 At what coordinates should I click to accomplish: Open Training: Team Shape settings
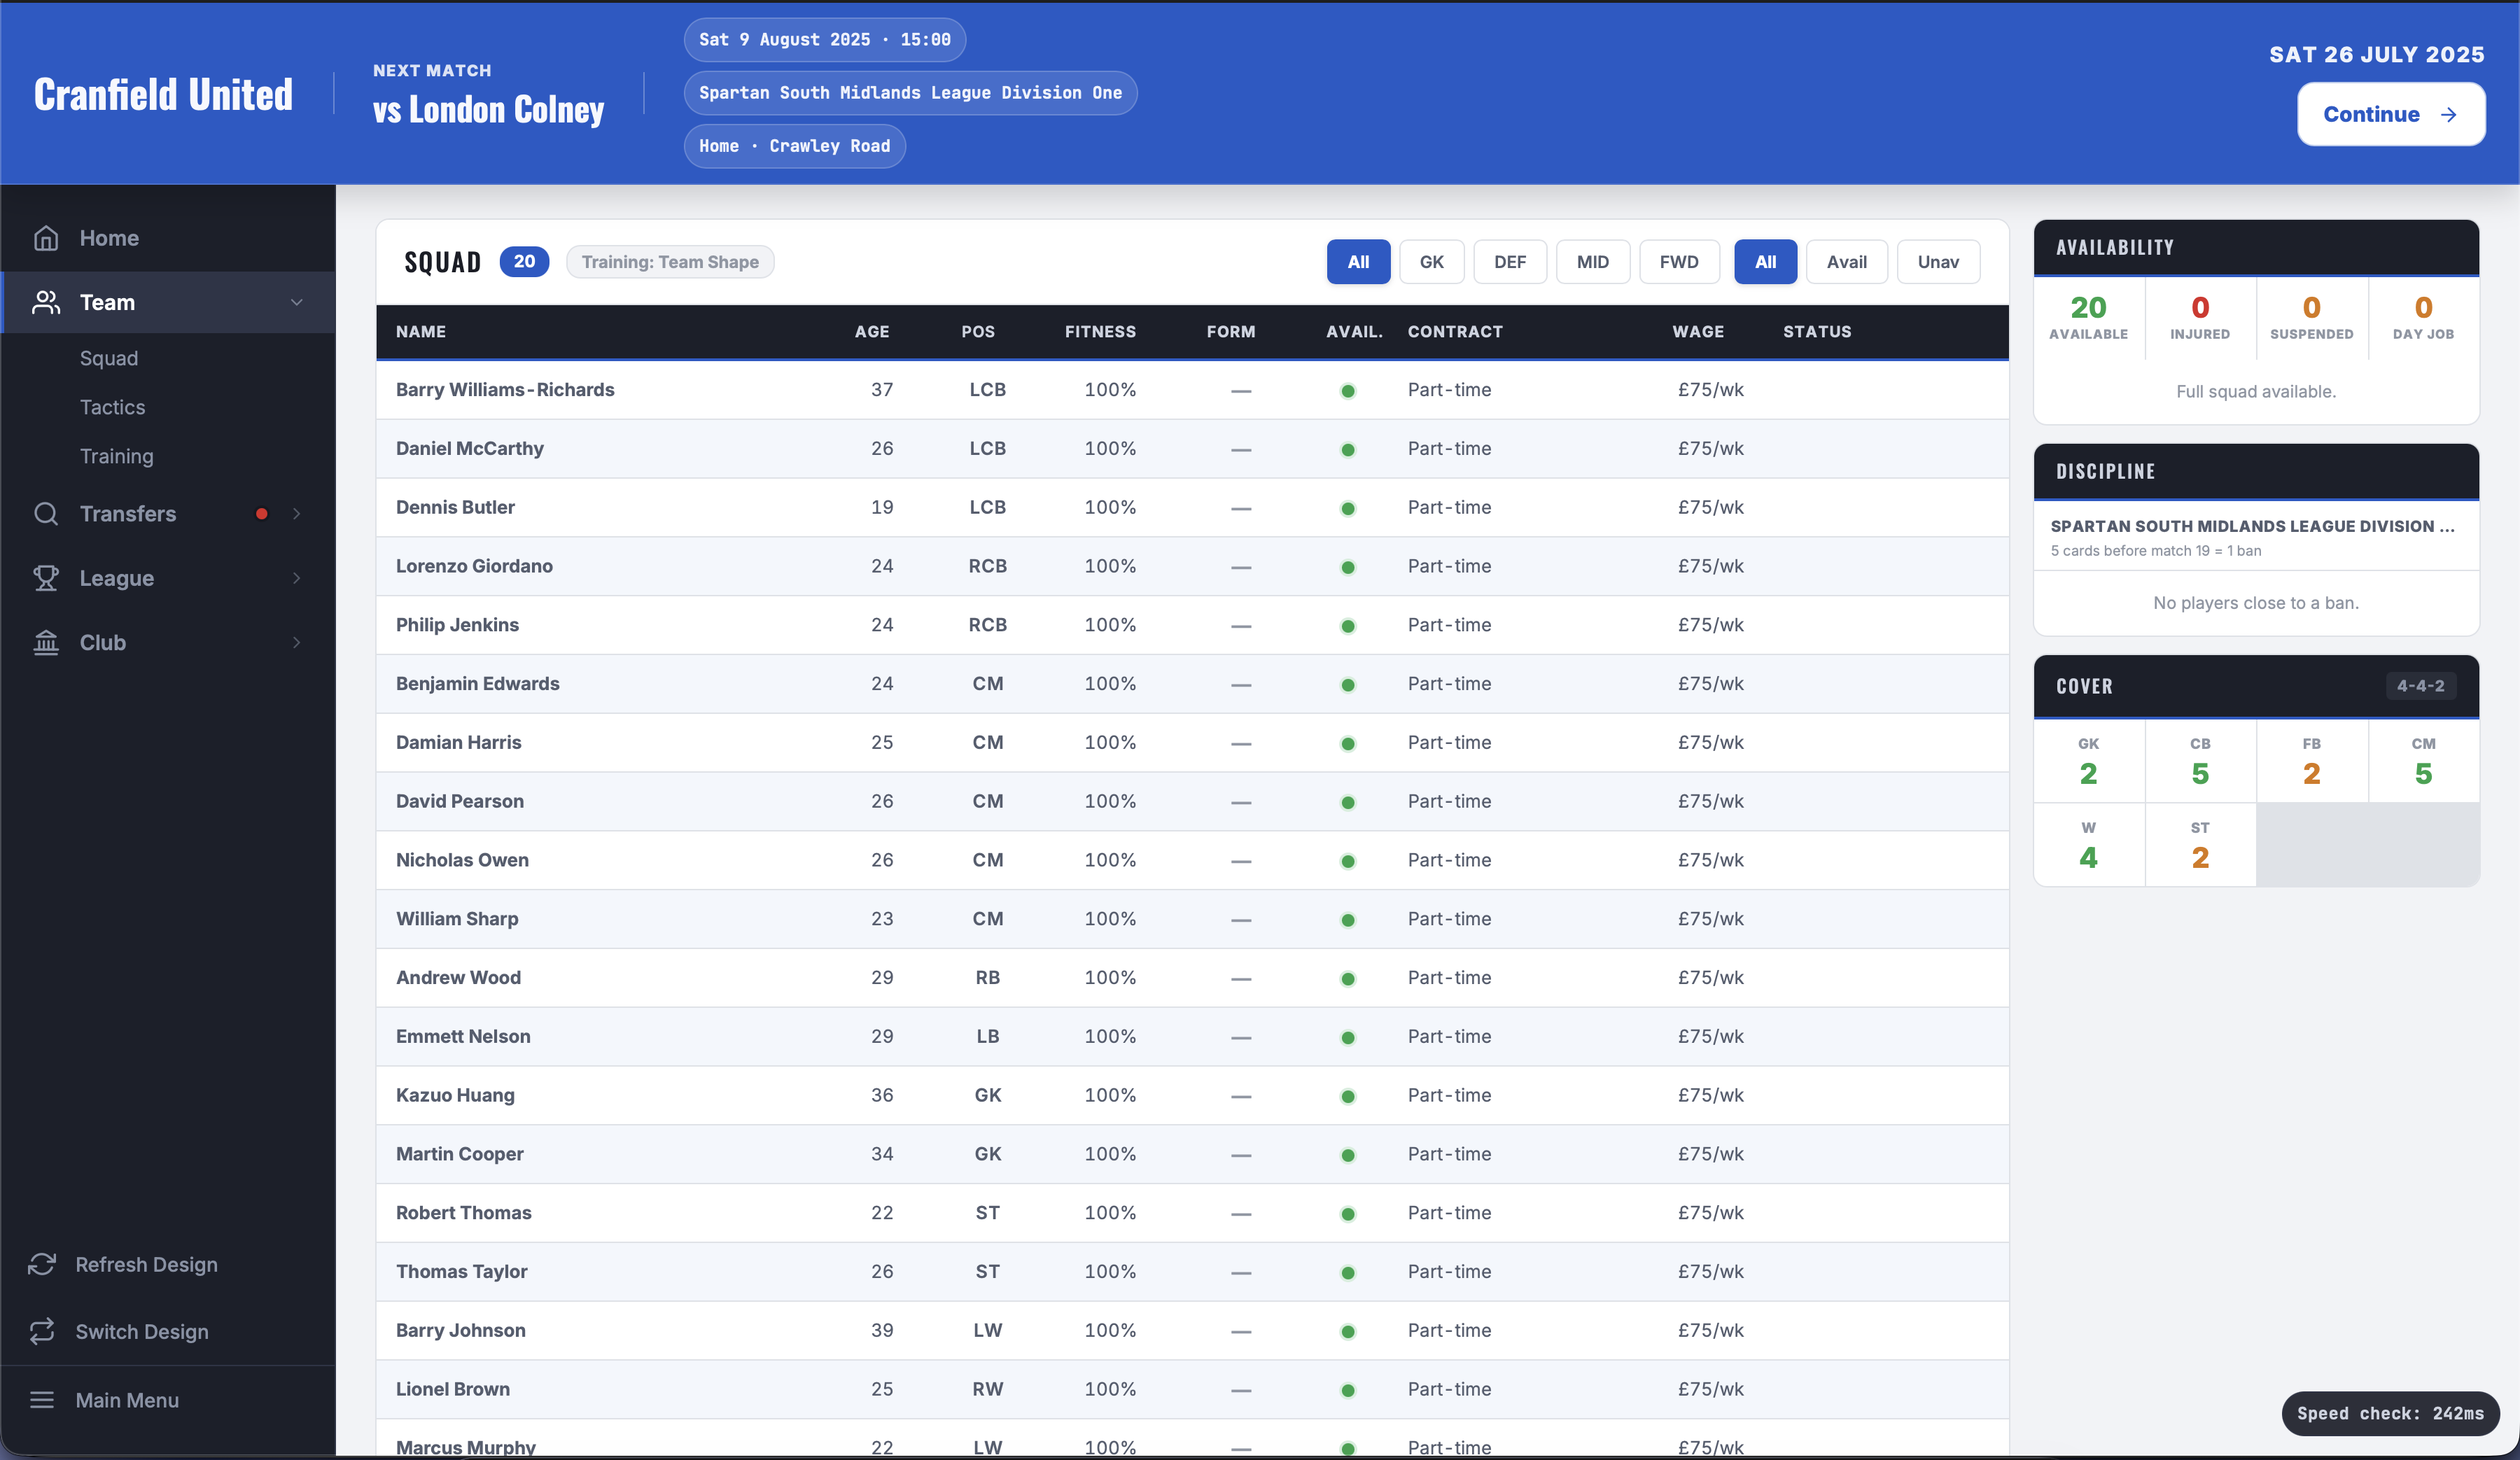[670, 261]
